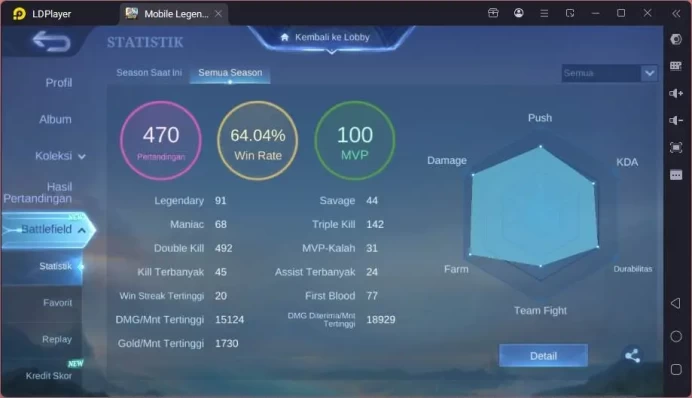Click the home icon beside Kembali ke Lobby

[285, 38]
